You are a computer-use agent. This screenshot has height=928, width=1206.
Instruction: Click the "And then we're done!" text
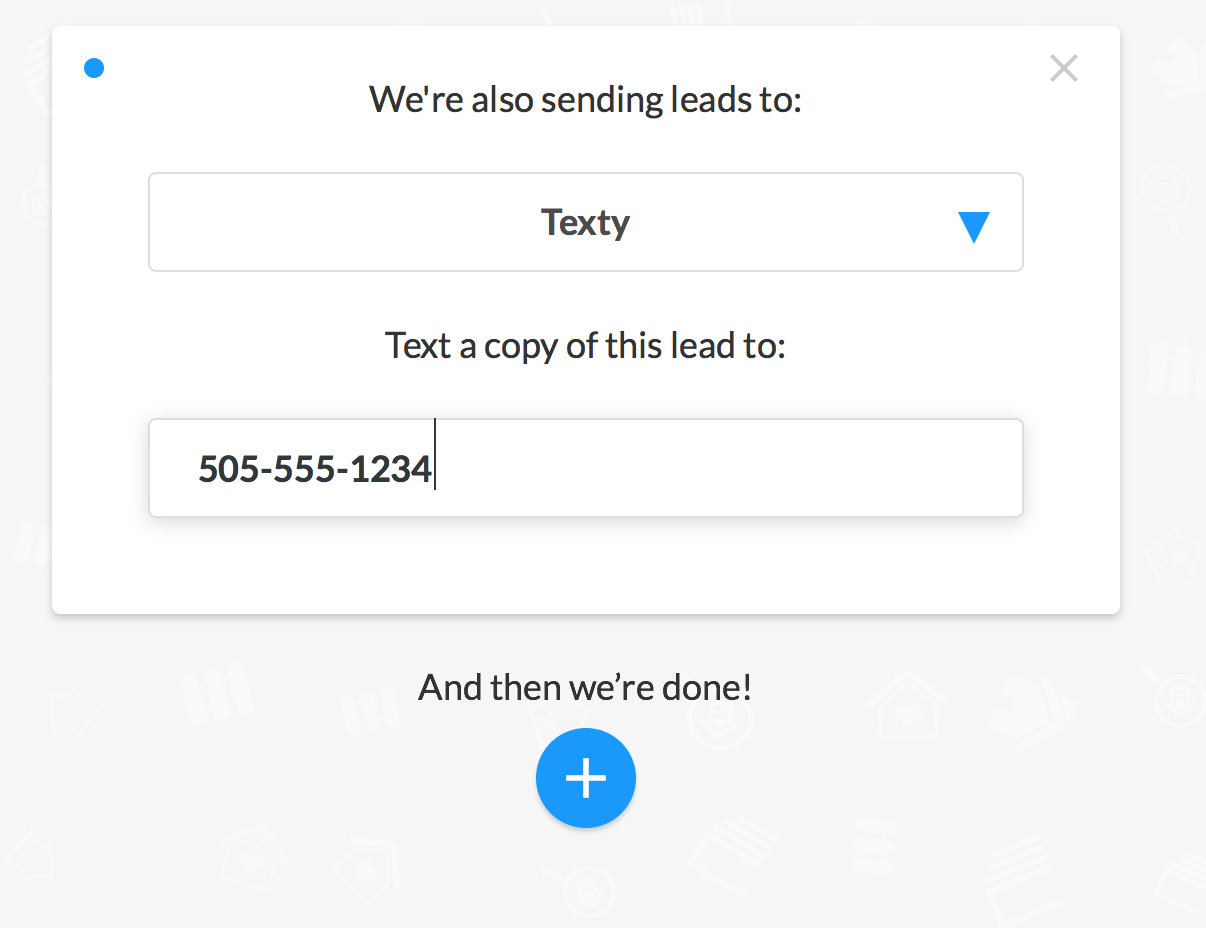[585, 688]
